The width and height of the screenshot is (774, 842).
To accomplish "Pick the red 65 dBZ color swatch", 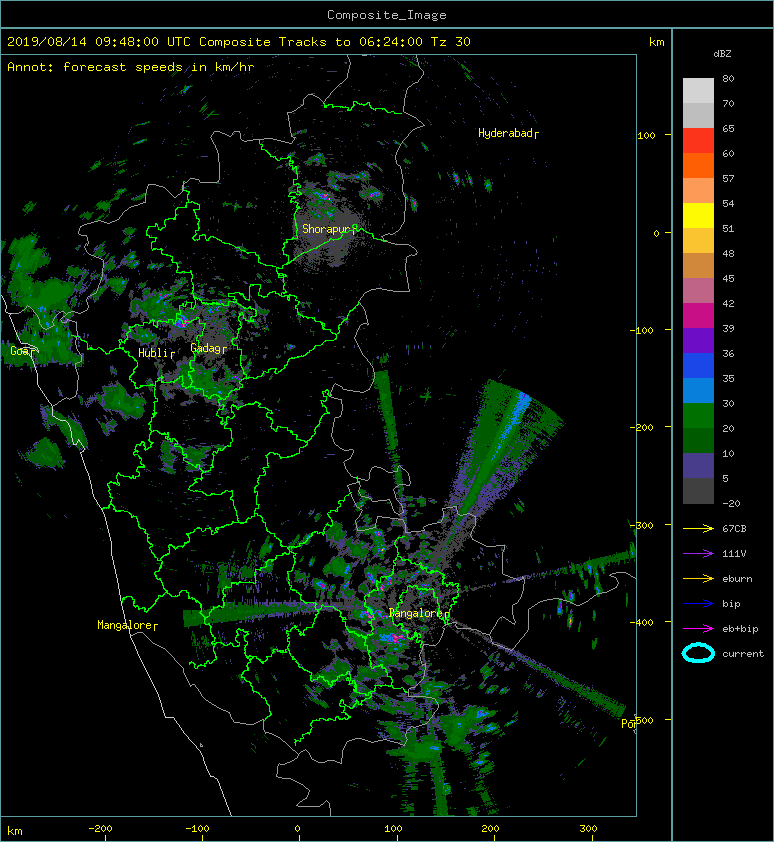I will click(698, 141).
